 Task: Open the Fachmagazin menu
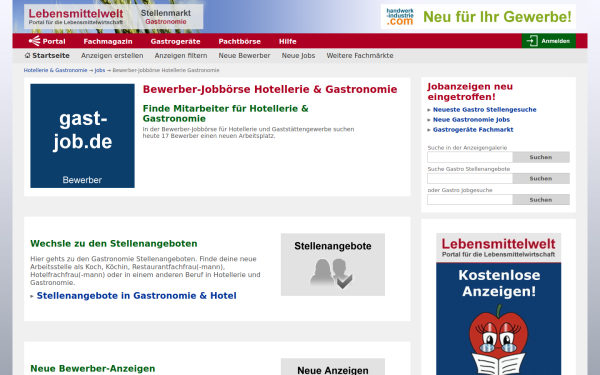coord(108,41)
